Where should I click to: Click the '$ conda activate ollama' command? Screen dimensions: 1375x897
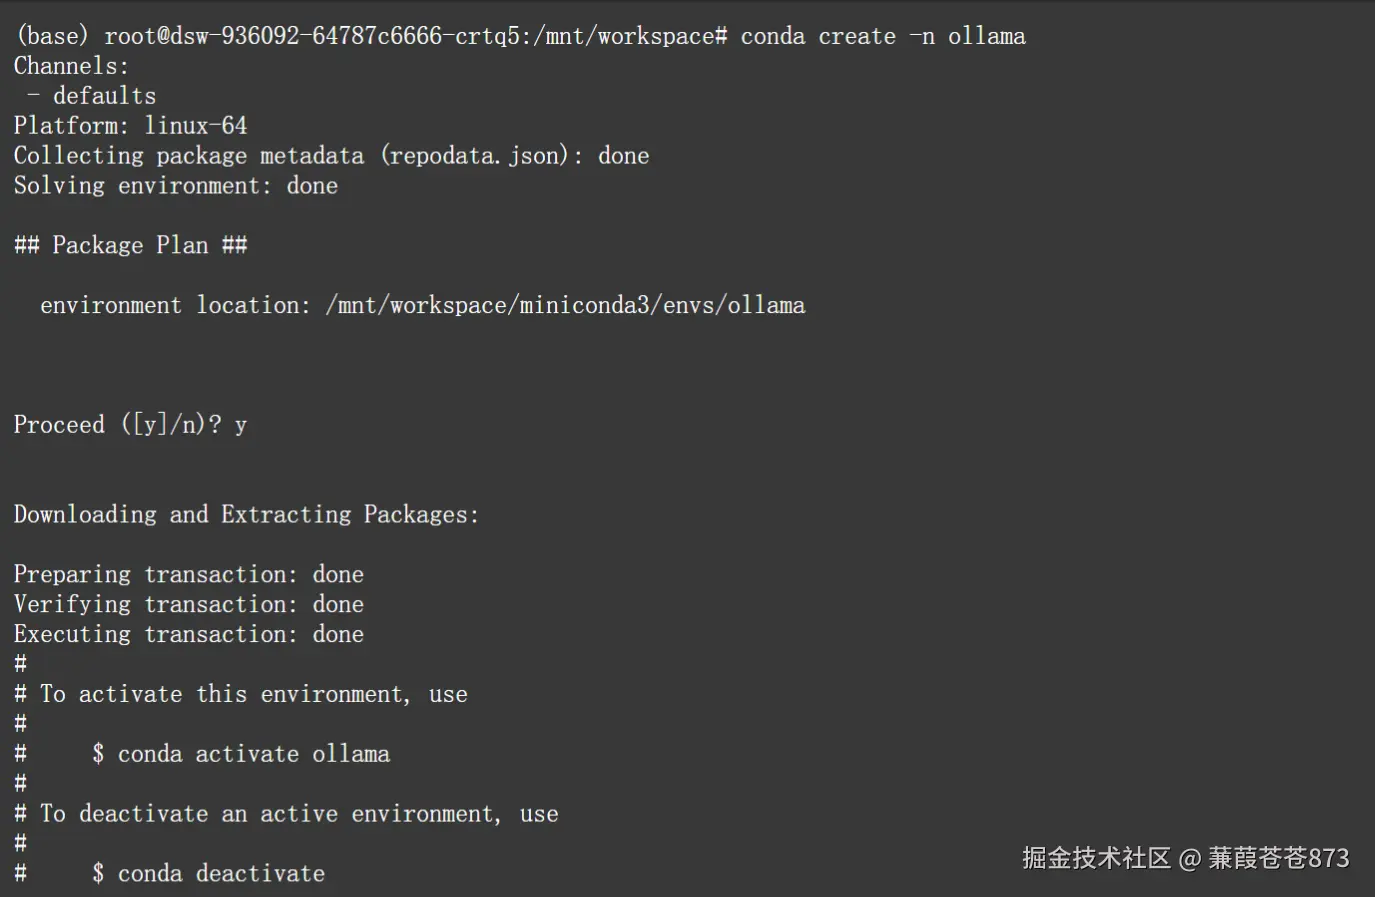click(241, 755)
